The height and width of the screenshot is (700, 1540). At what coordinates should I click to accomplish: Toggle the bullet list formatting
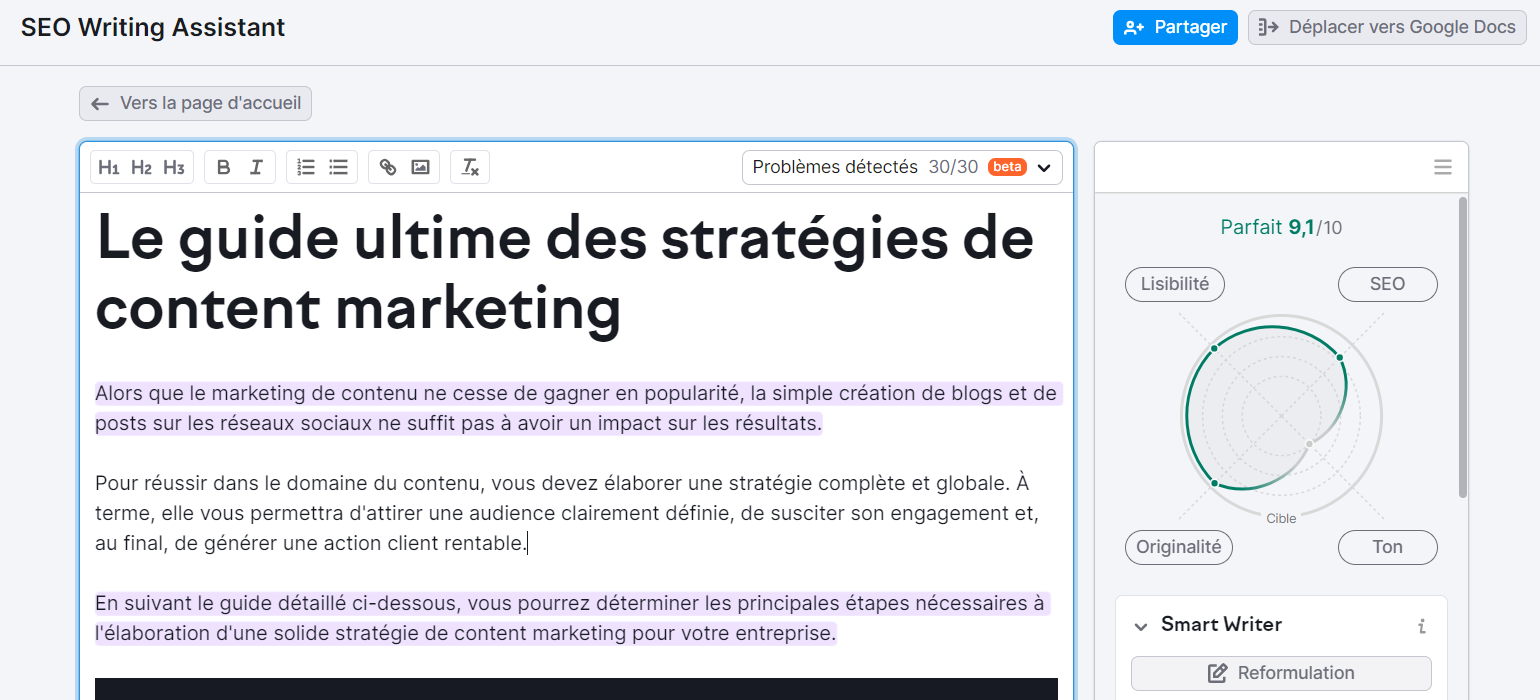pyautogui.click(x=338, y=167)
